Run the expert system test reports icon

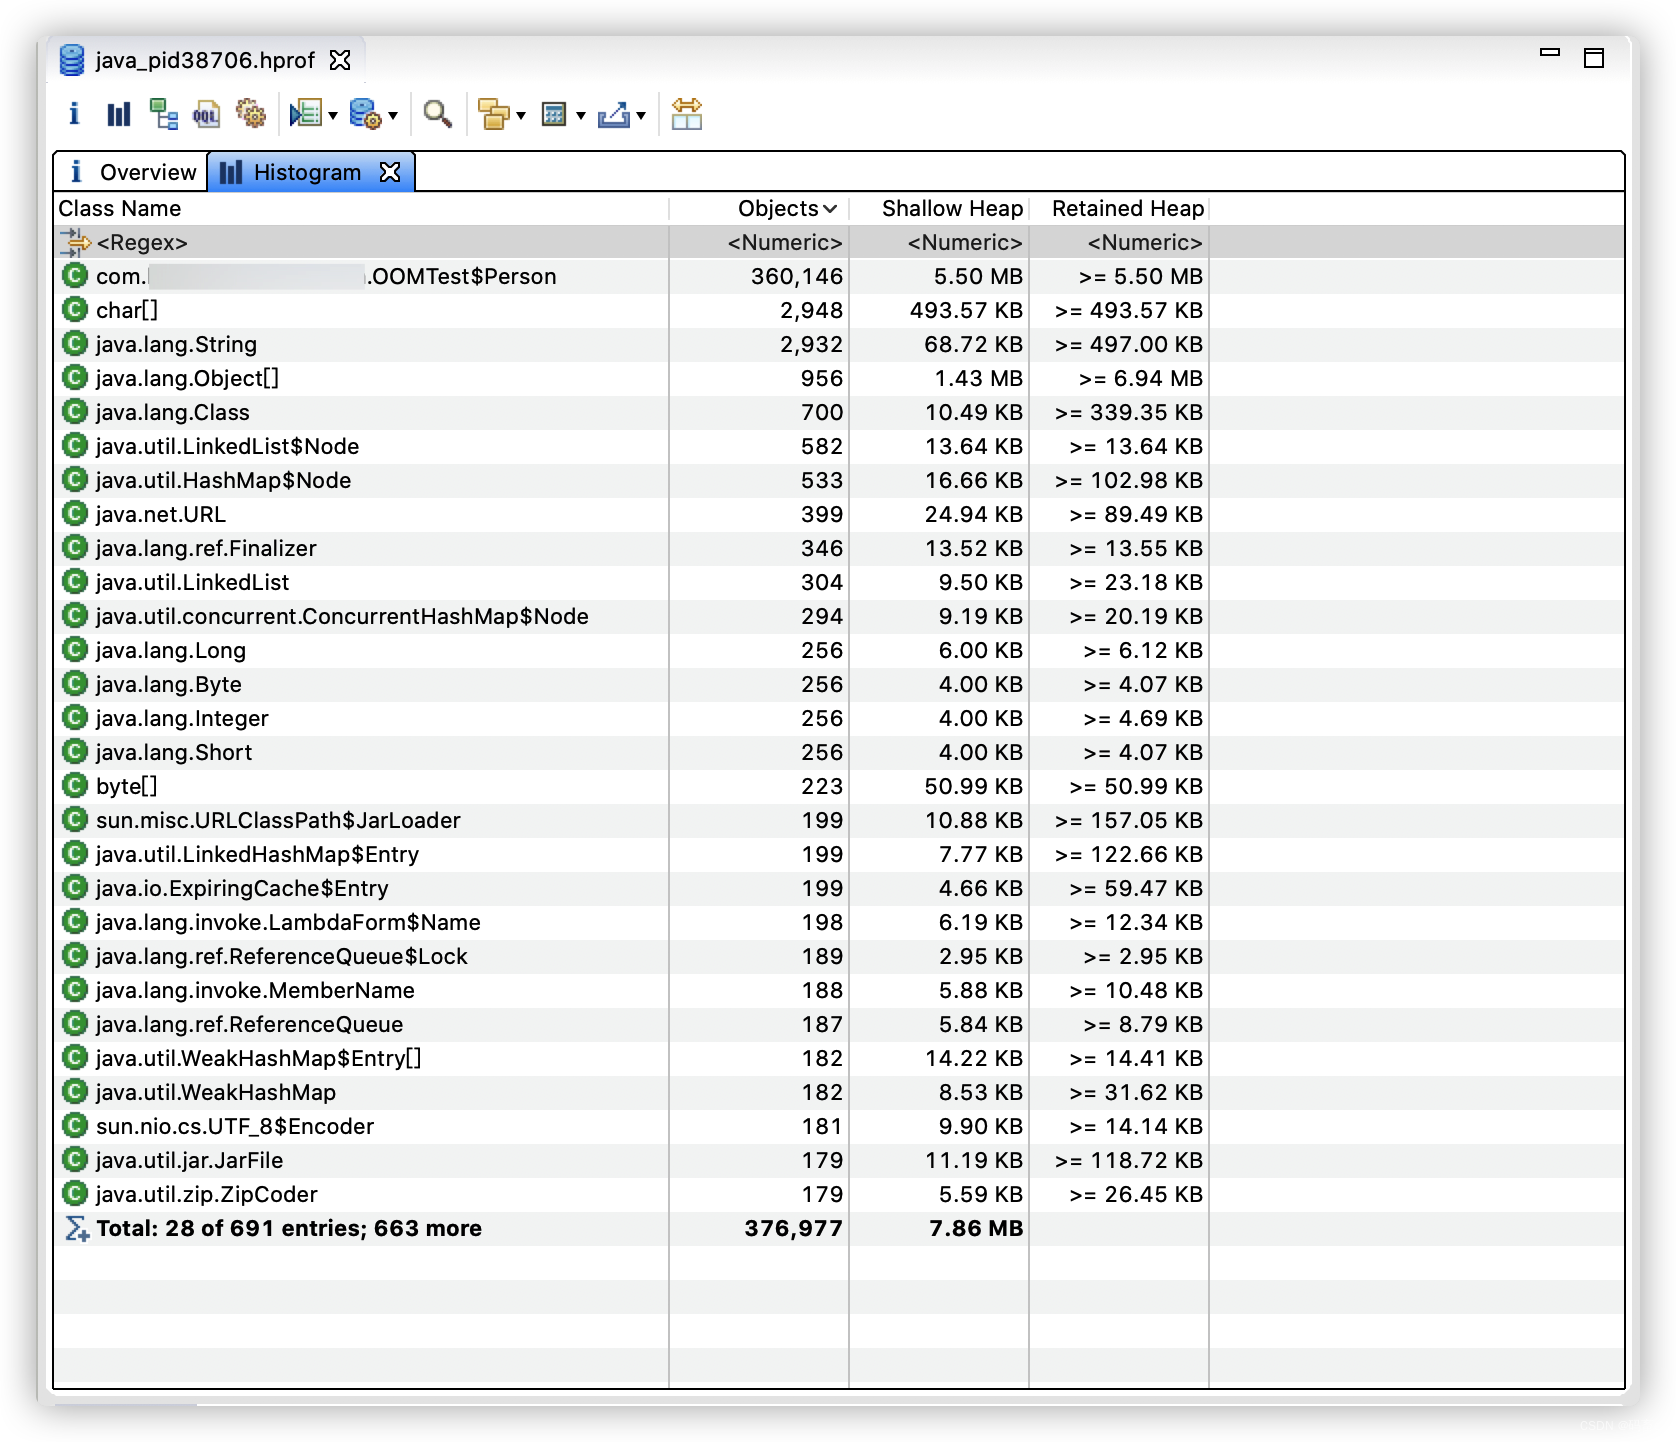pos(305,114)
